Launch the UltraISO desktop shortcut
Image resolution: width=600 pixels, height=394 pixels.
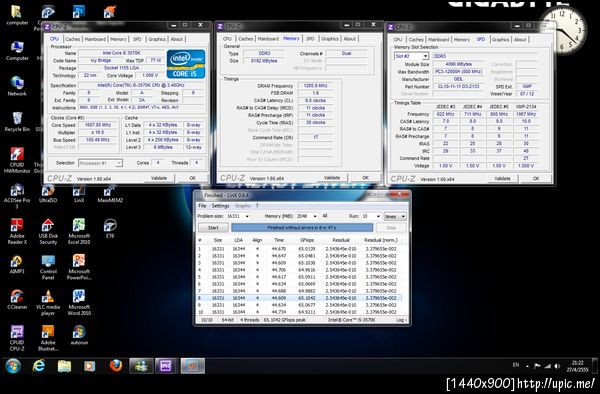(48, 194)
